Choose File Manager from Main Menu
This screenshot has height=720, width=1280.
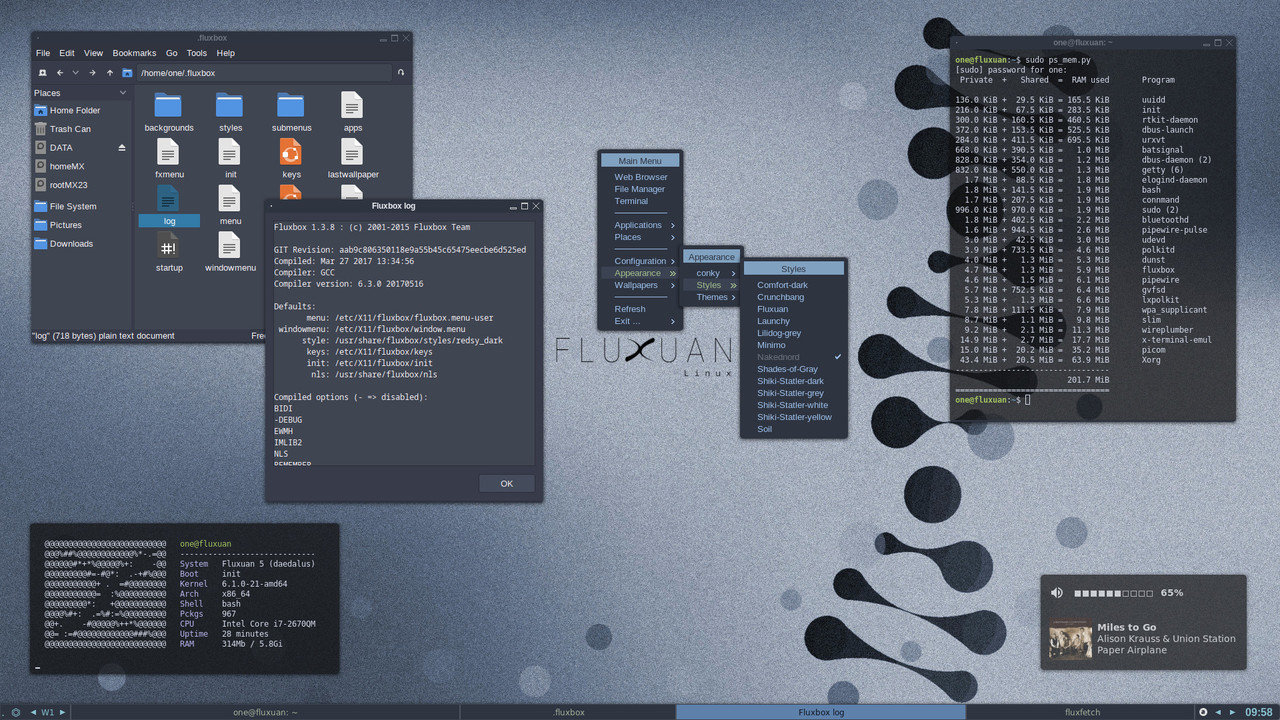click(639, 189)
